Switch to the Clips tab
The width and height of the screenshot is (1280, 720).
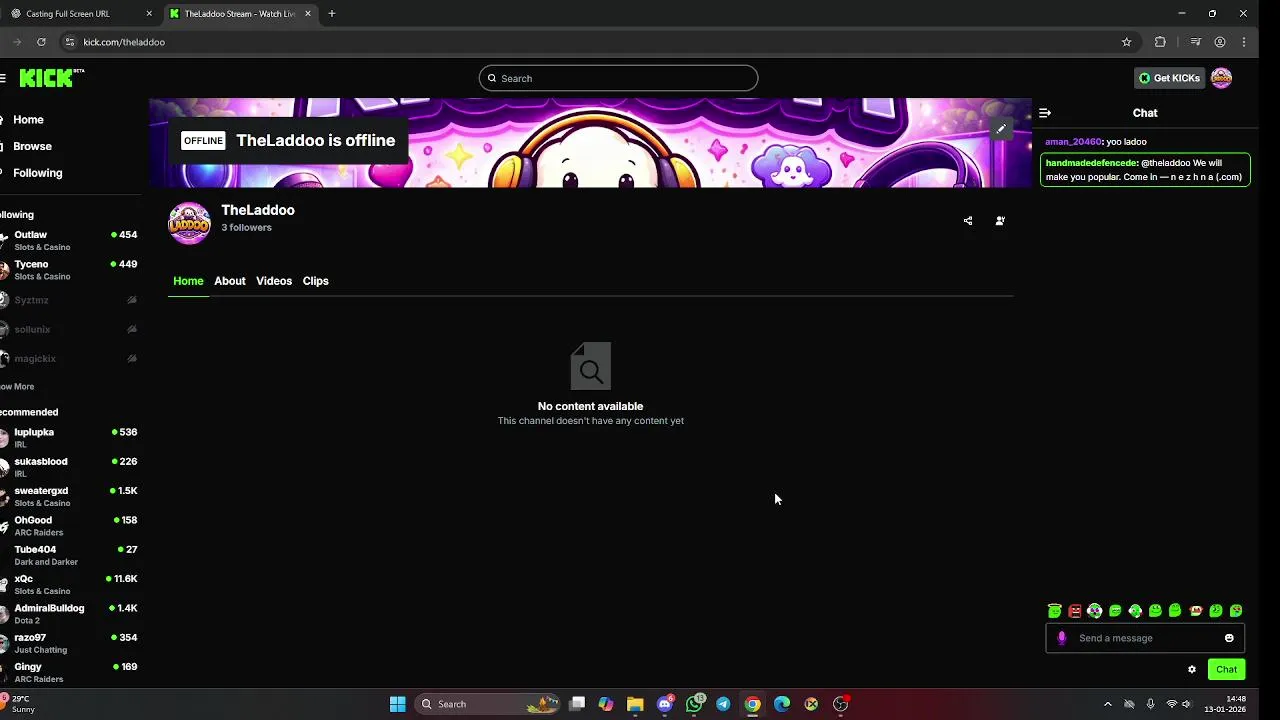(315, 281)
